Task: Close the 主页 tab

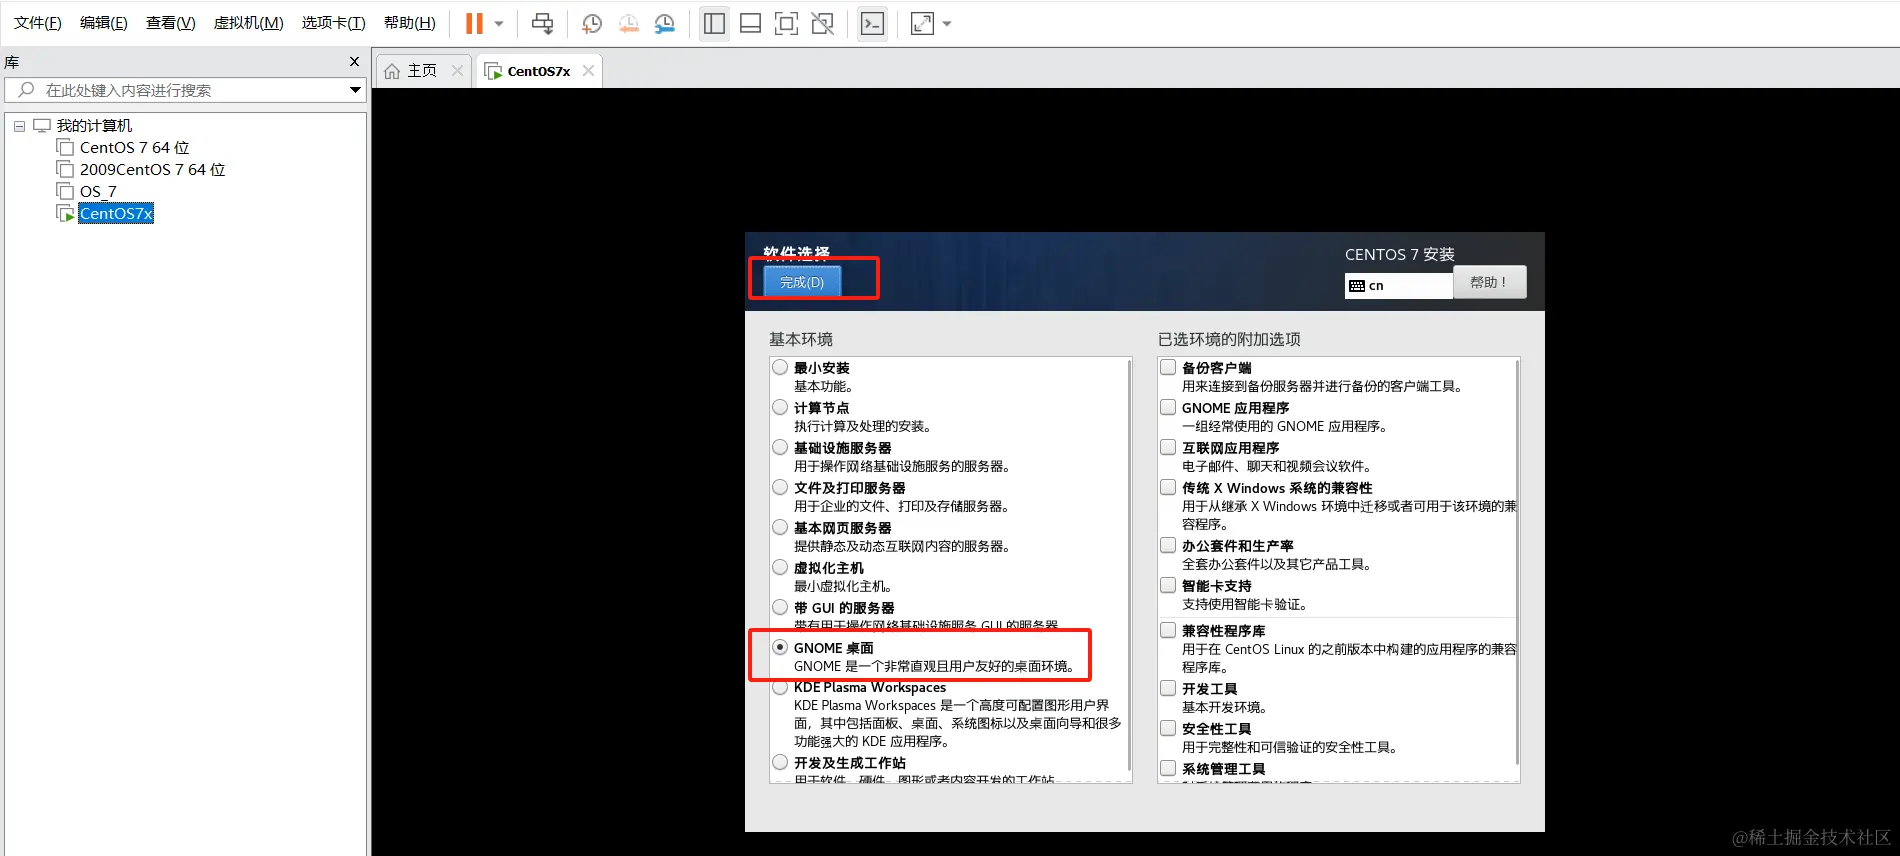Action: (x=457, y=71)
